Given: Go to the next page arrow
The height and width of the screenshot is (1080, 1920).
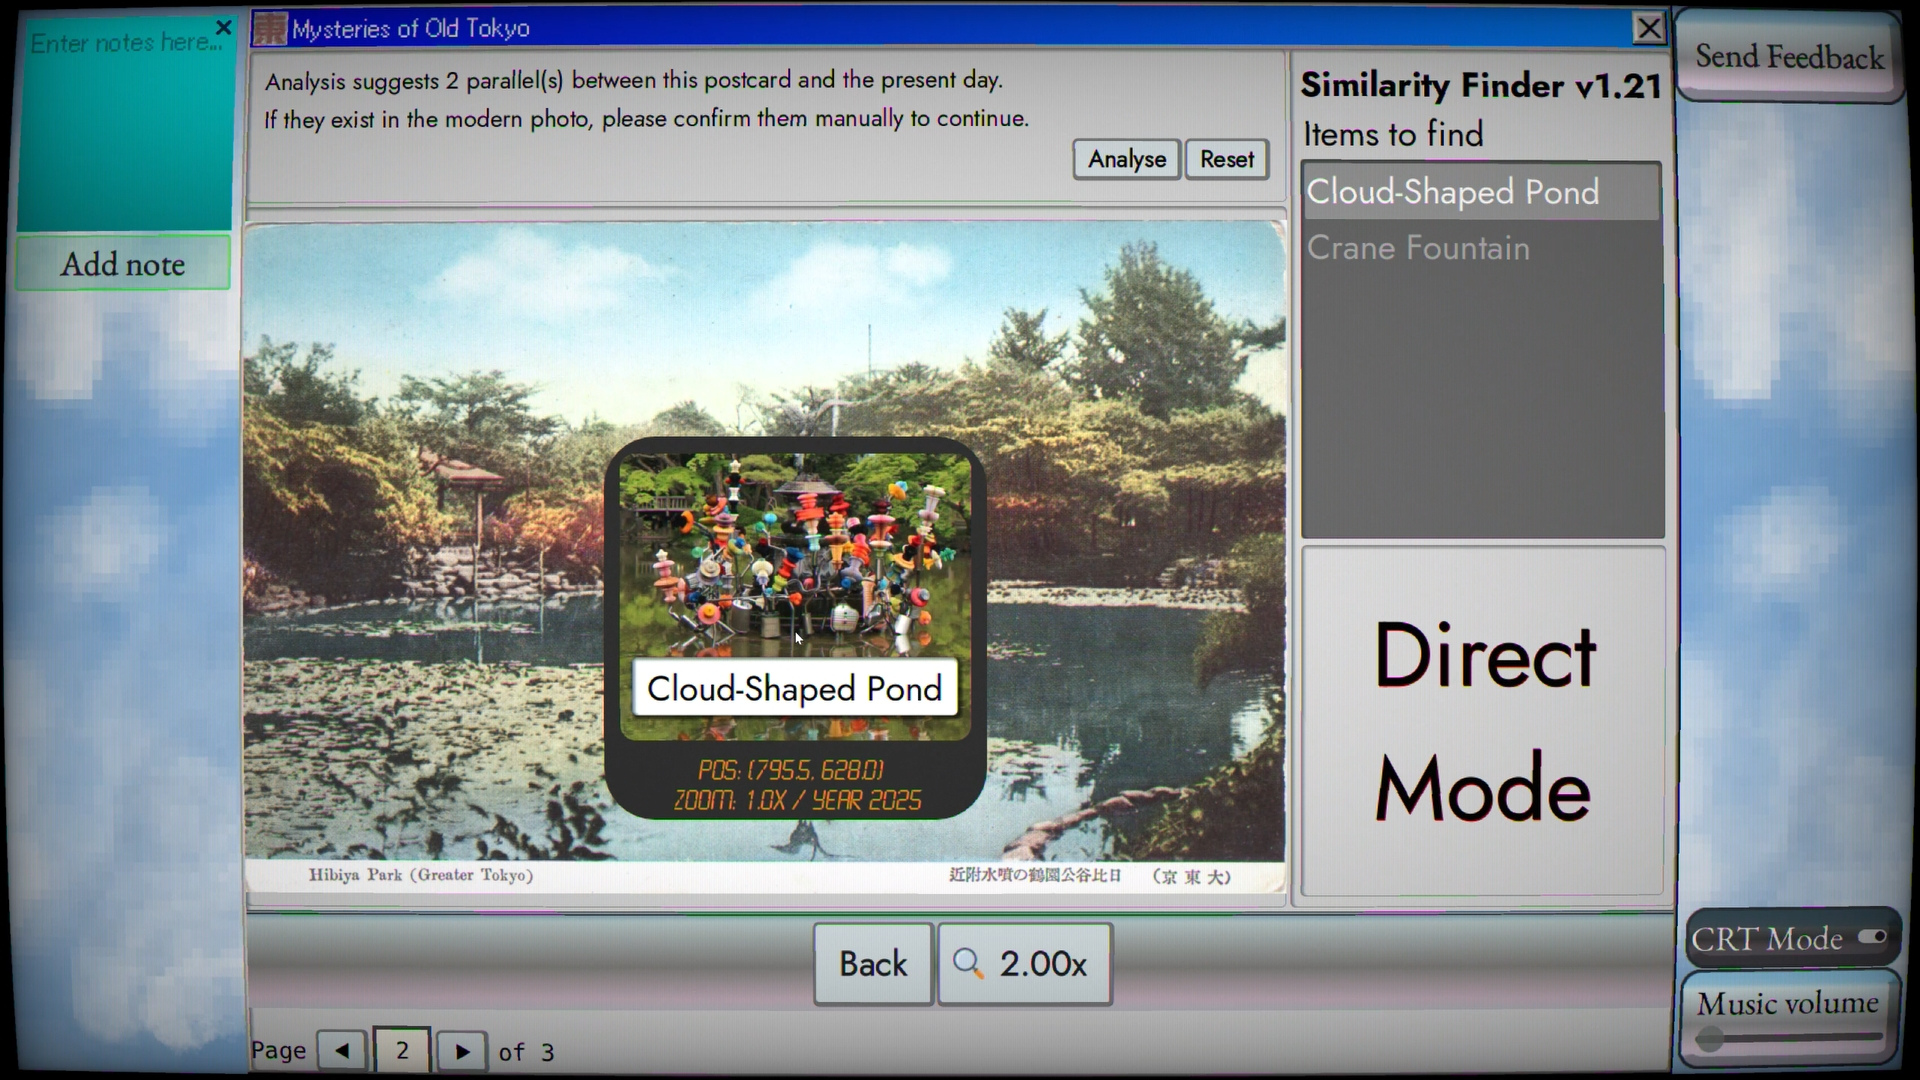Looking at the screenshot, I should [462, 1051].
